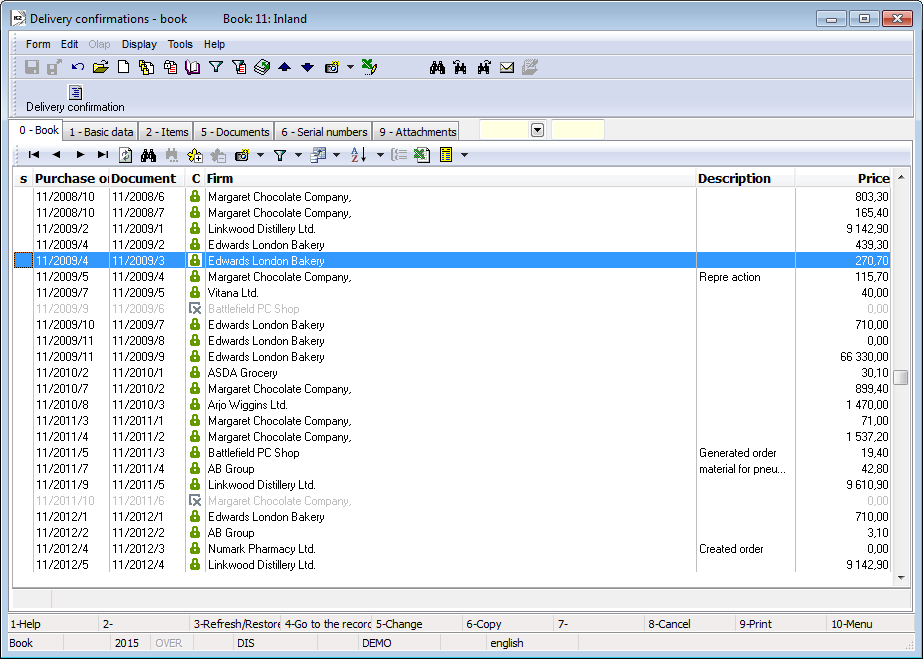Image resolution: width=923 pixels, height=659 pixels.
Task: Click the new blank document icon
Action: [x=124, y=68]
